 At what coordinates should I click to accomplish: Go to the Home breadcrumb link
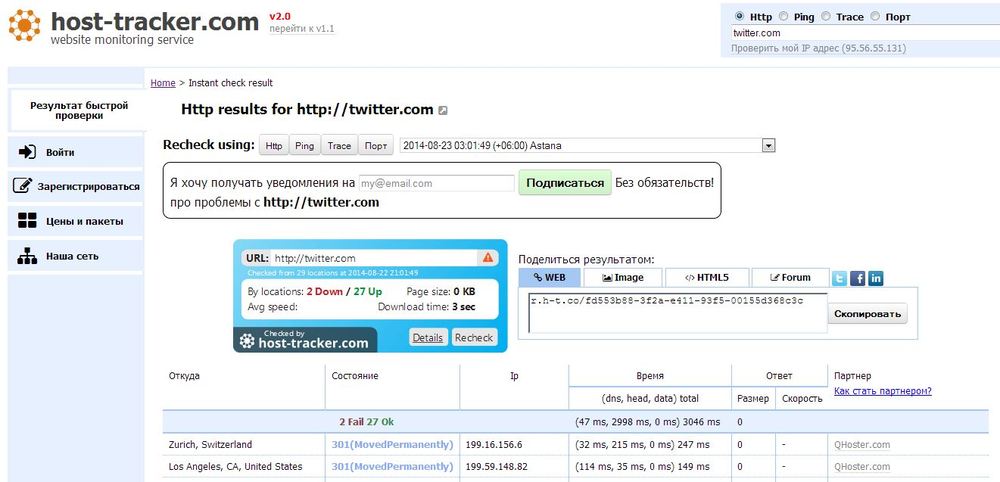(163, 83)
